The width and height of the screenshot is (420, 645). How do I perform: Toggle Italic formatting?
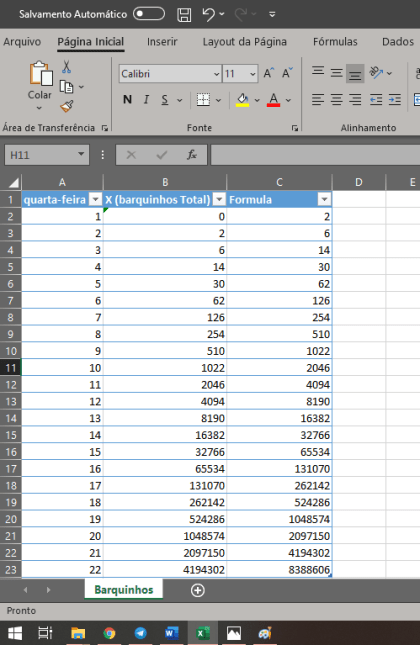click(146, 100)
